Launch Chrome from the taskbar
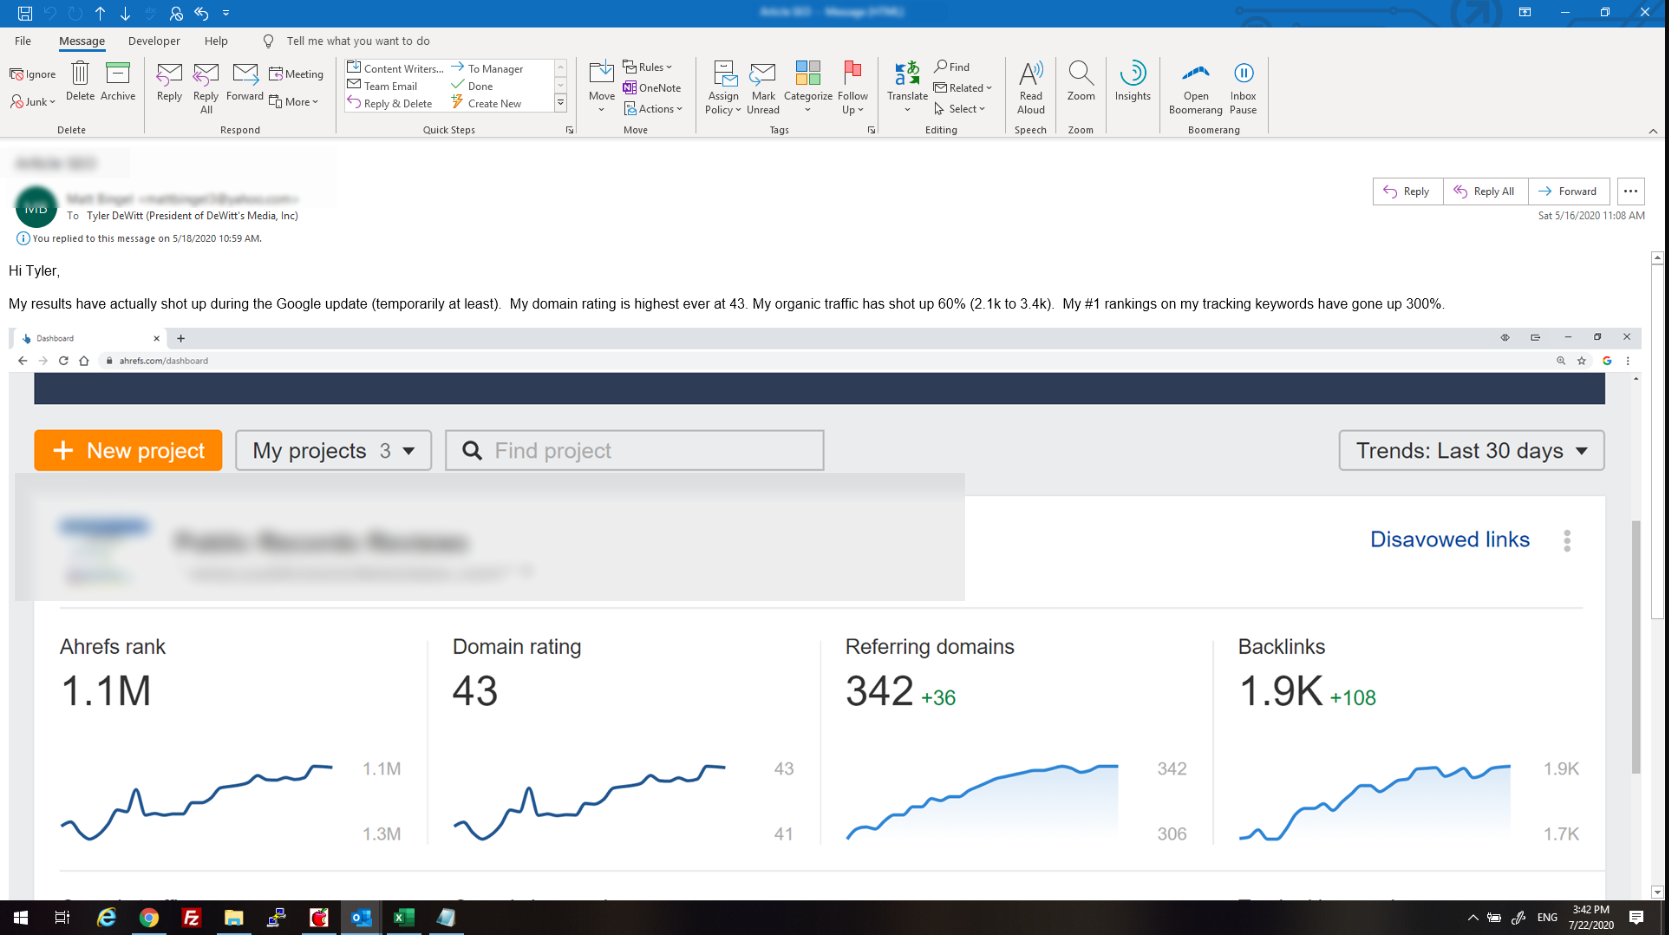1669x935 pixels. pyautogui.click(x=149, y=918)
